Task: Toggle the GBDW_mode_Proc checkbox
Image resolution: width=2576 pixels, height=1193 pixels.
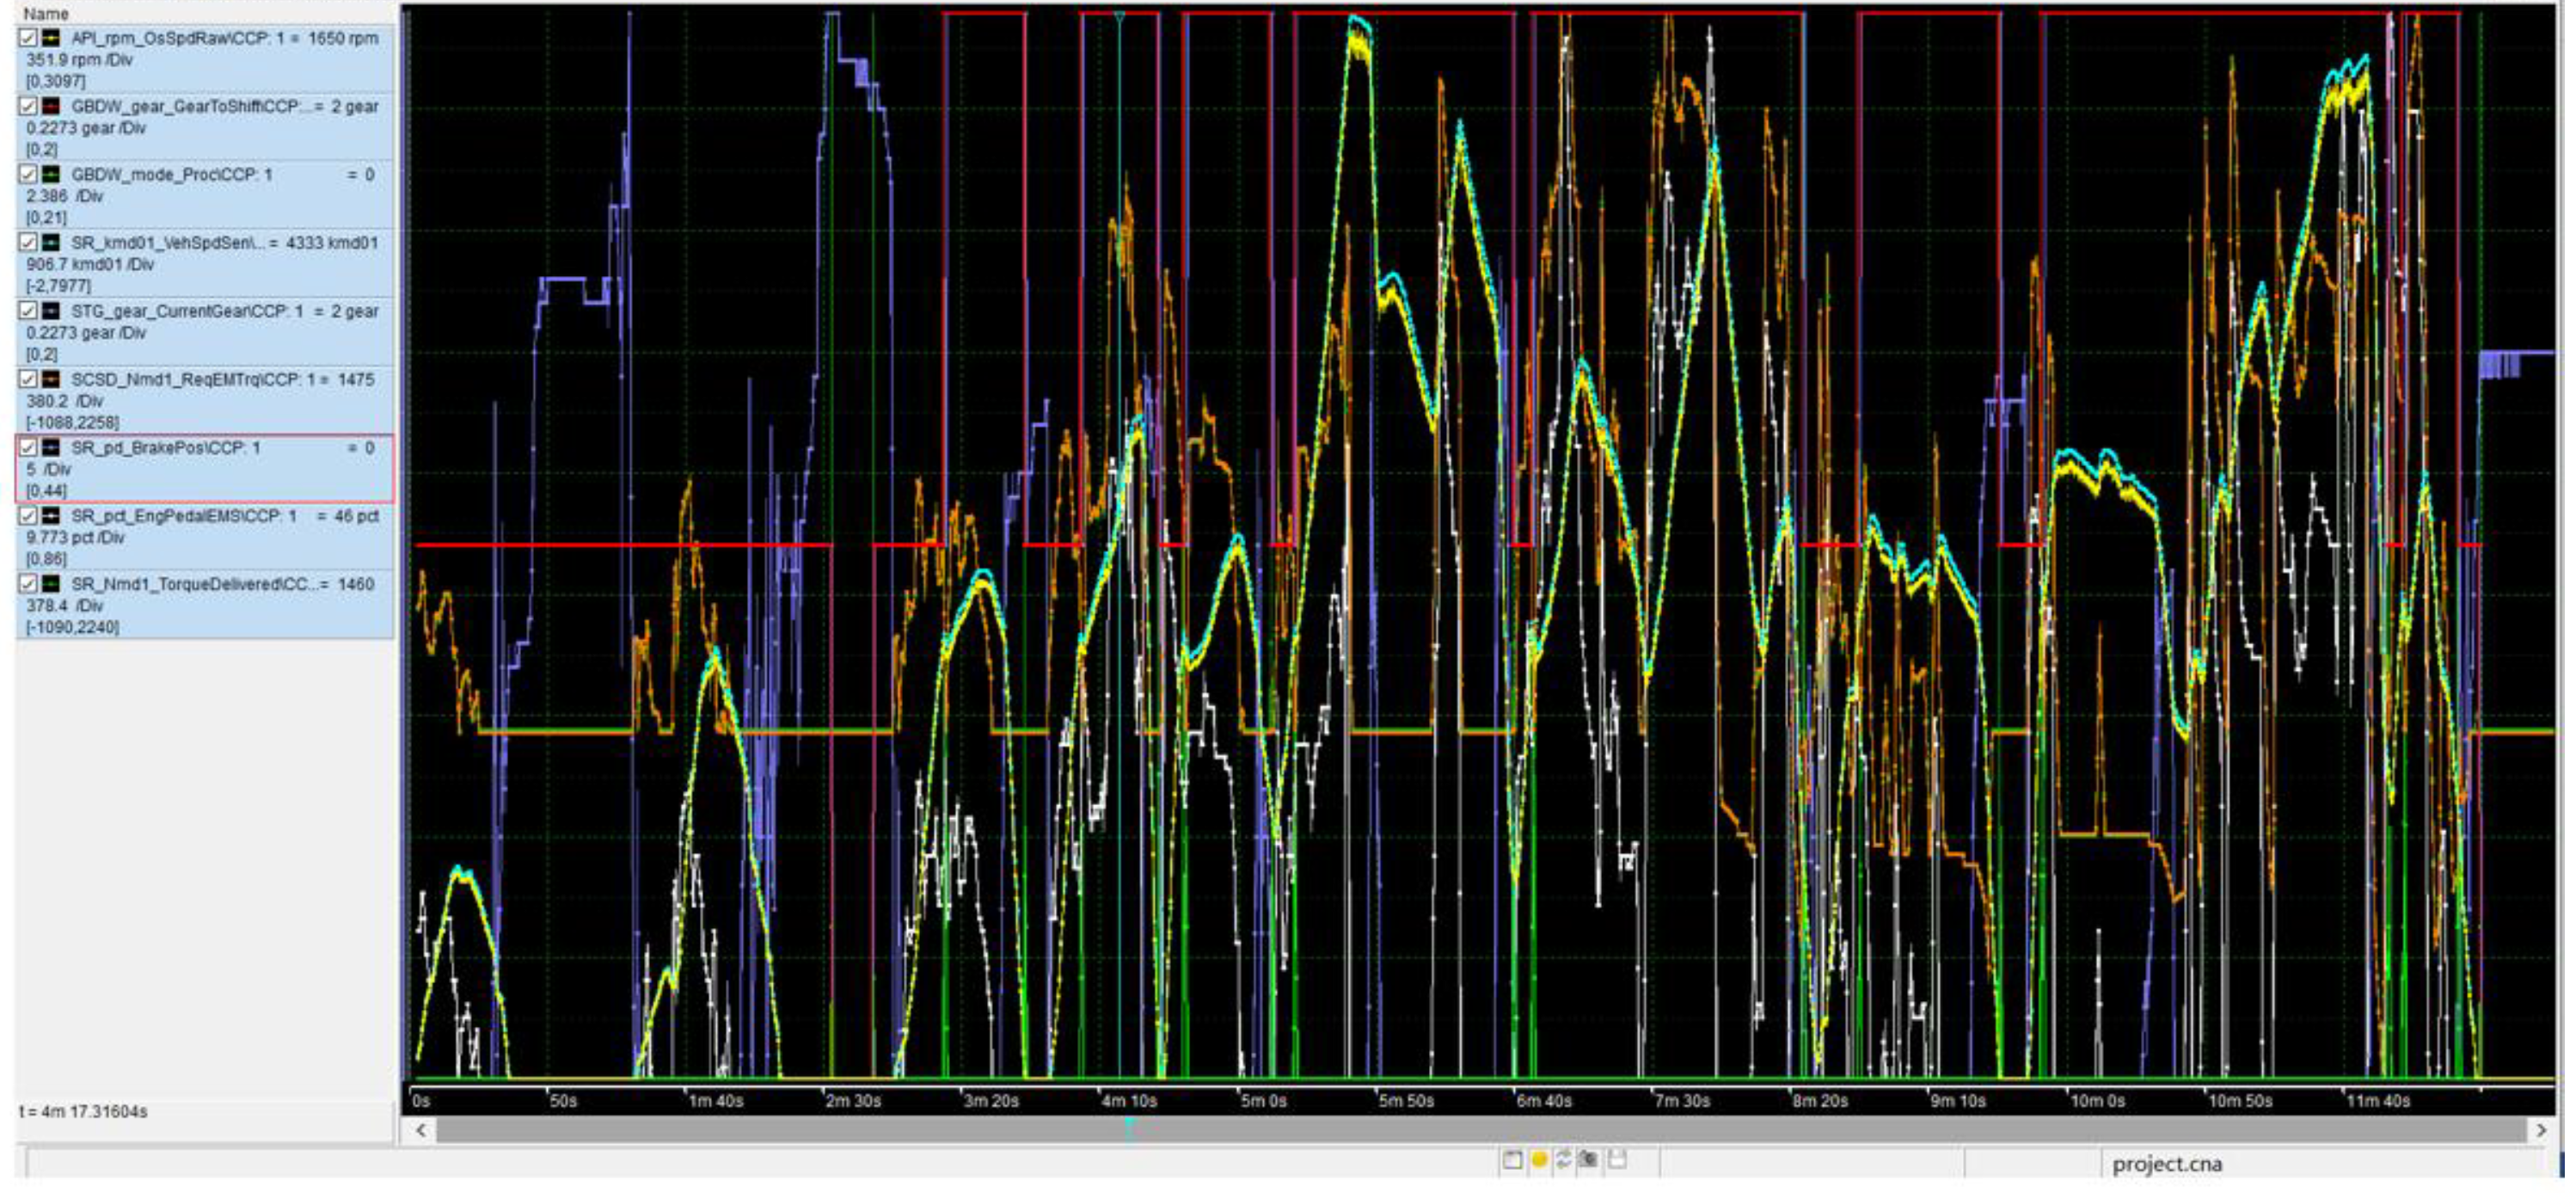Action: [x=28, y=174]
